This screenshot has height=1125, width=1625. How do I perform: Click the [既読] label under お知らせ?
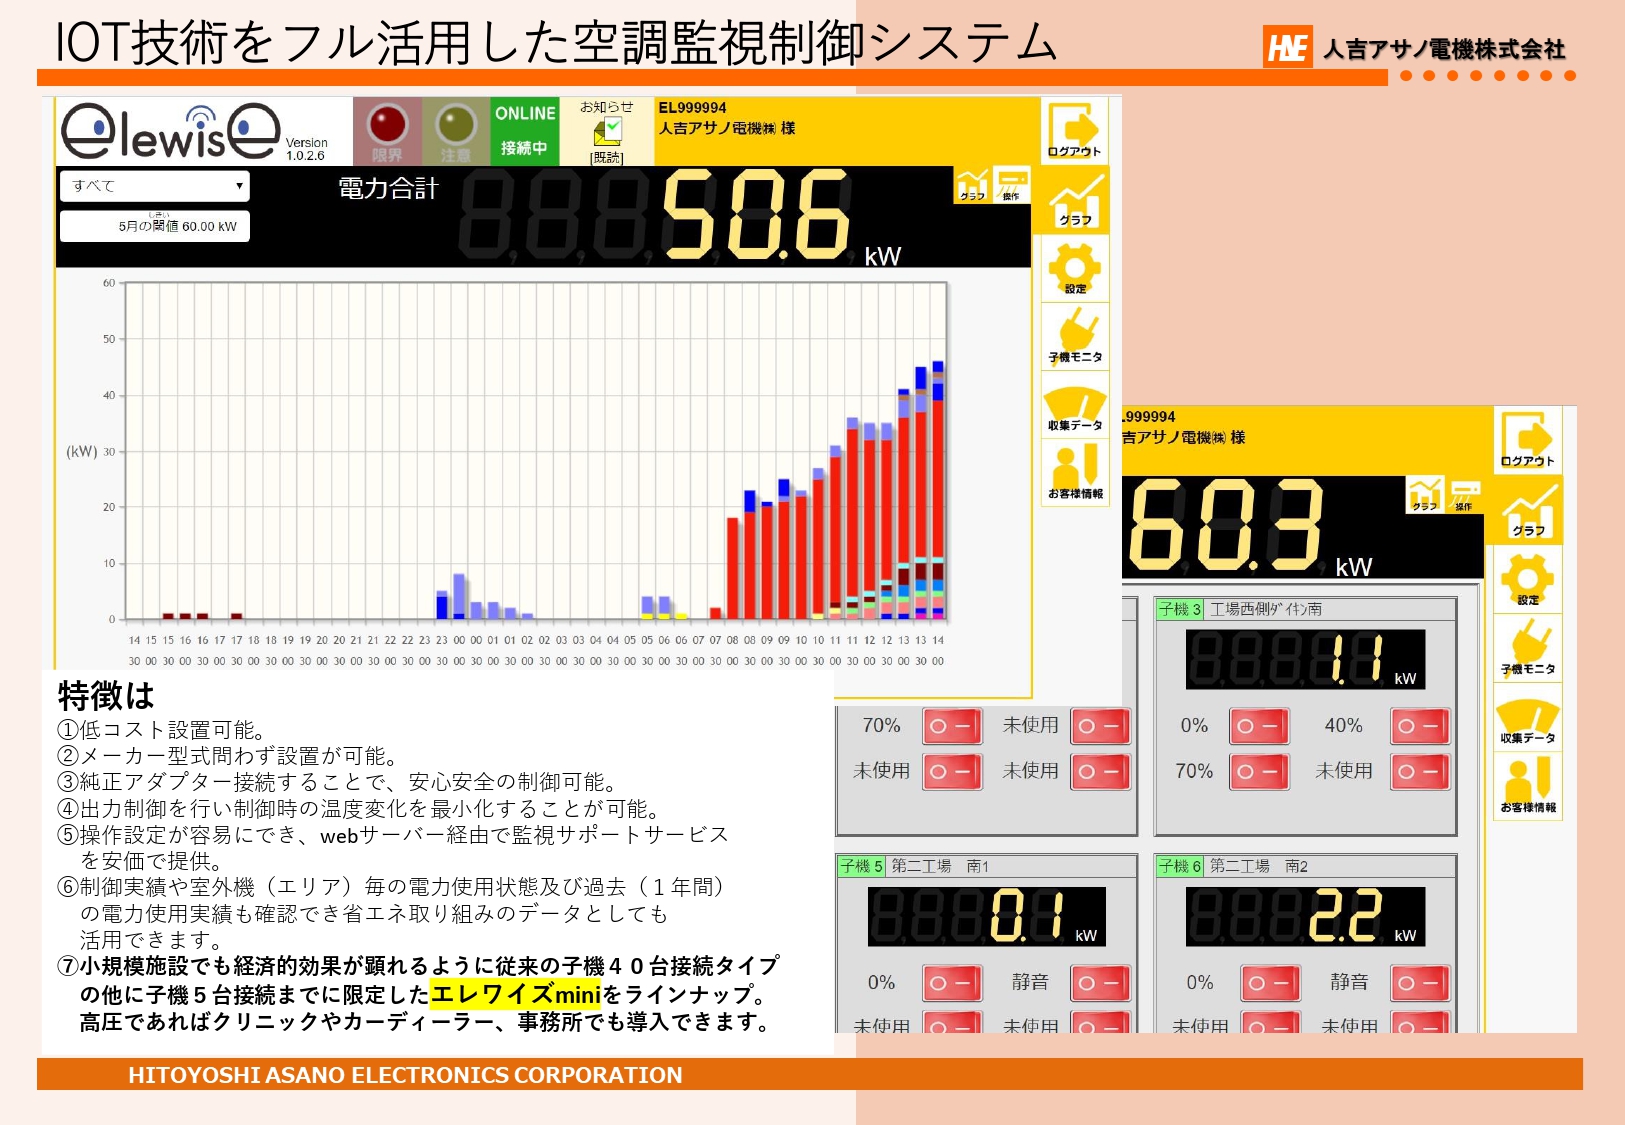tap(607, 157)
